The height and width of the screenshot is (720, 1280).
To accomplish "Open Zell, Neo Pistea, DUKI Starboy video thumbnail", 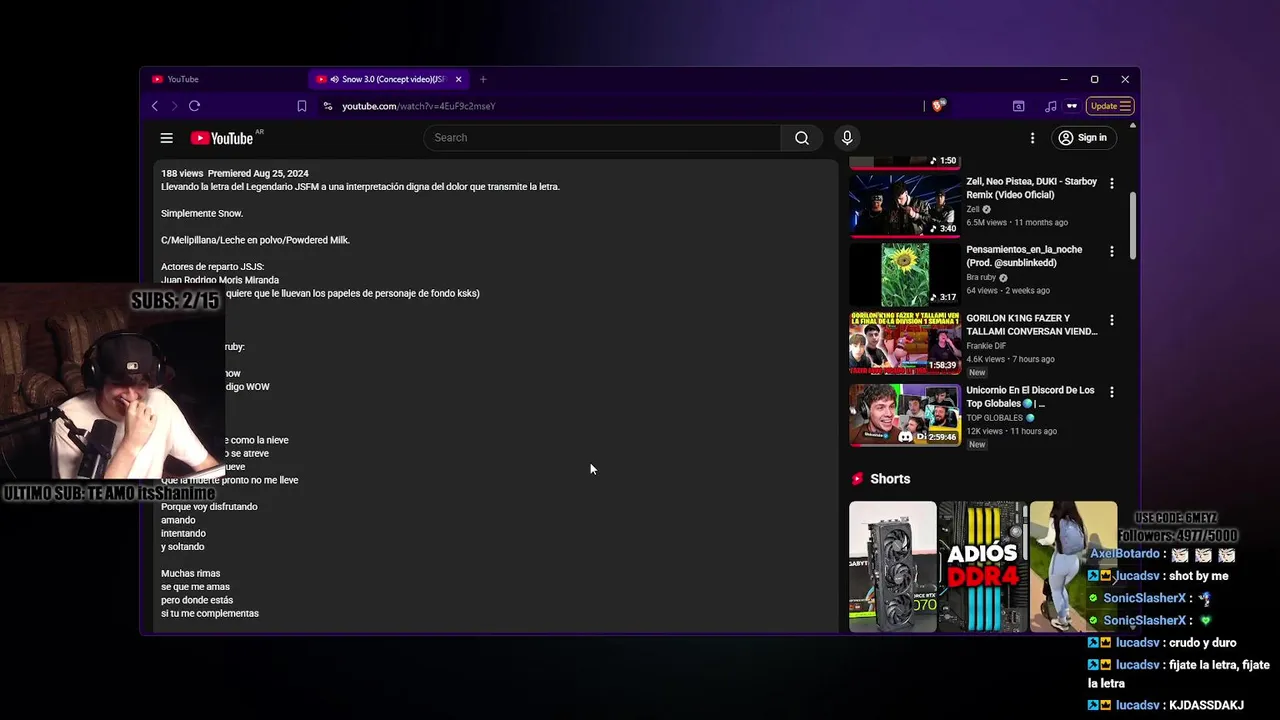I will [x=905, y=204].
